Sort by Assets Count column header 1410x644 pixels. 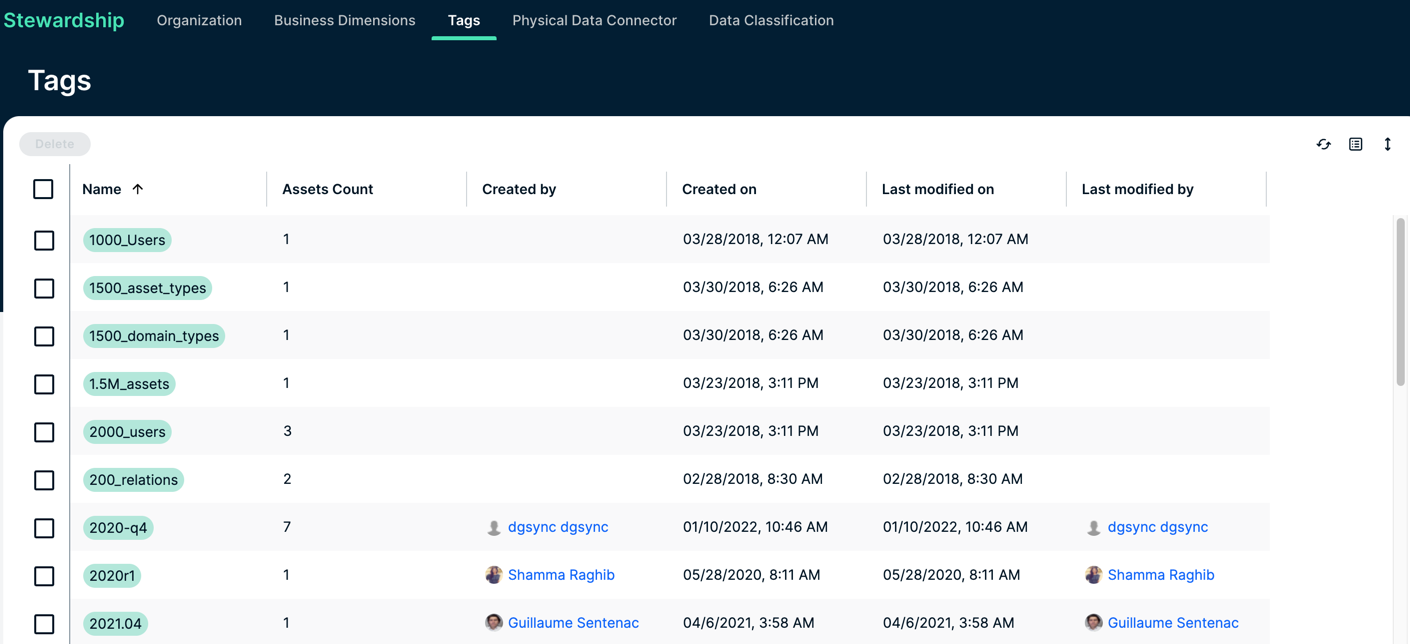point(327,189)
